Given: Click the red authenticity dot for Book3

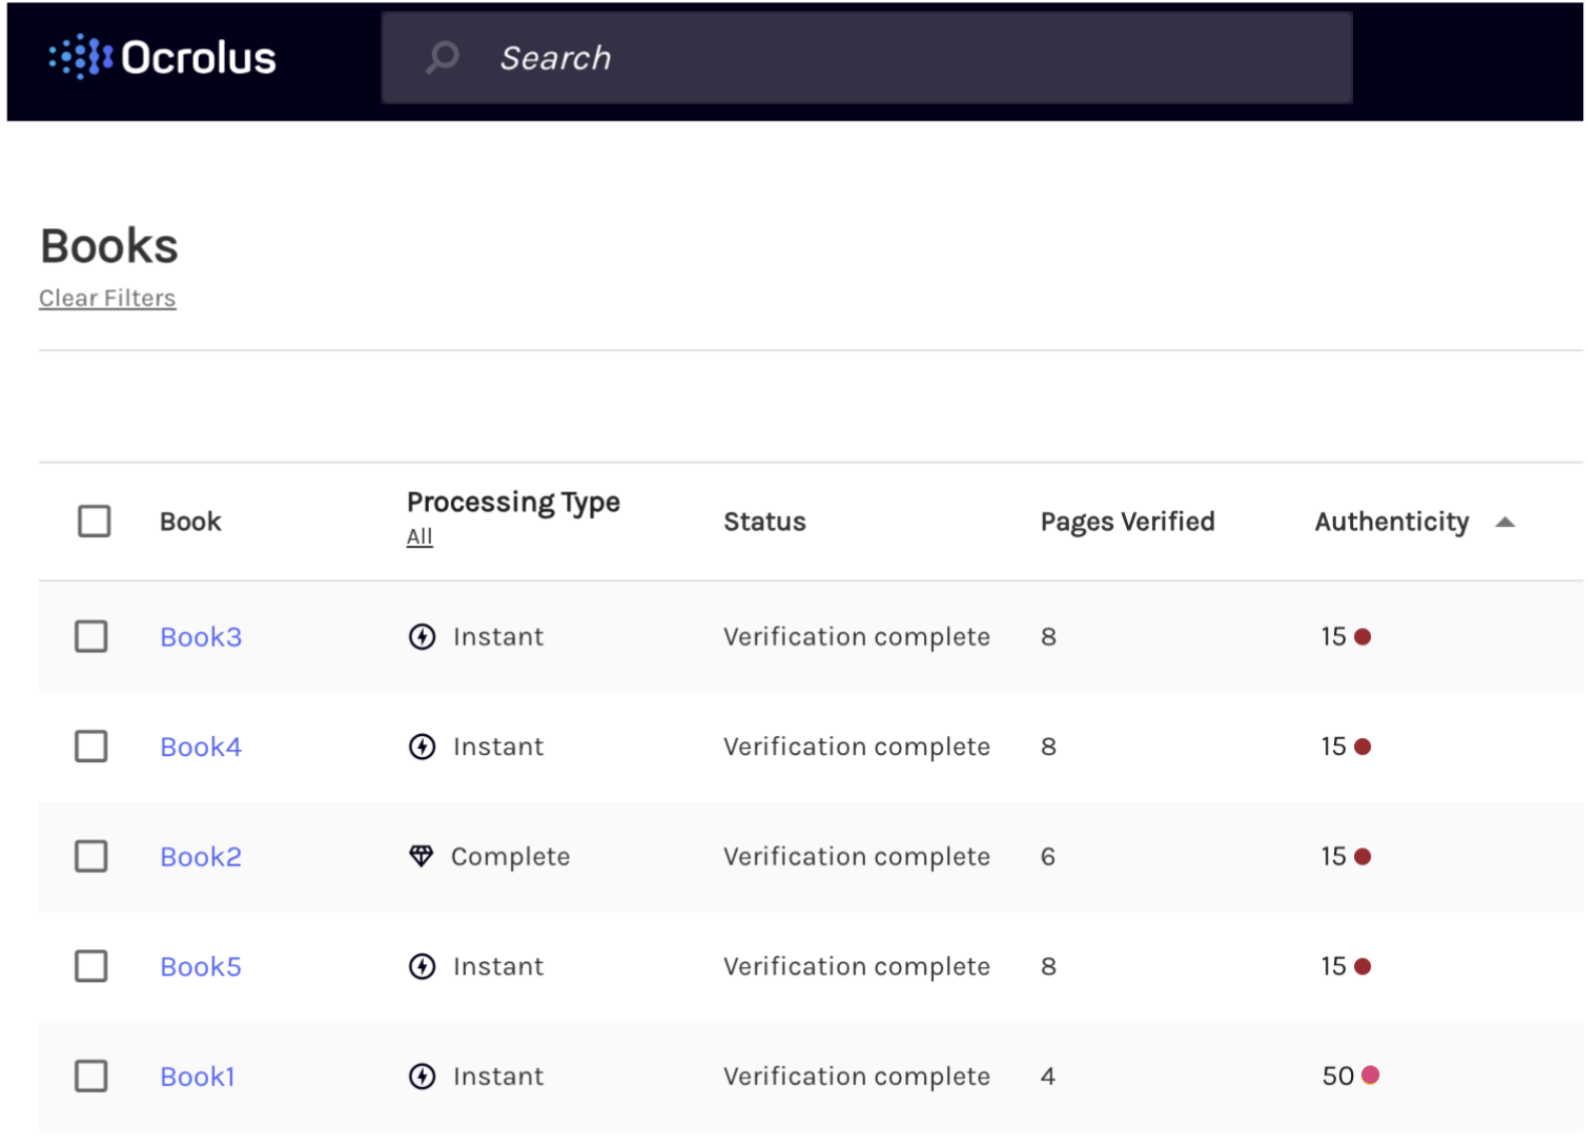Looking at the screenshot, I should (x=1362, y=637).
